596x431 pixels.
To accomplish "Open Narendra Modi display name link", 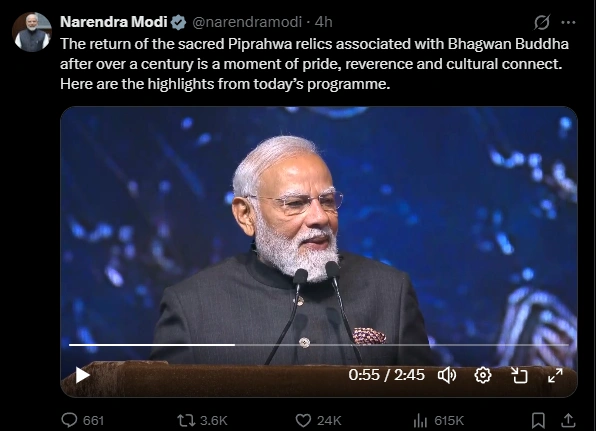I will [114, 22].
